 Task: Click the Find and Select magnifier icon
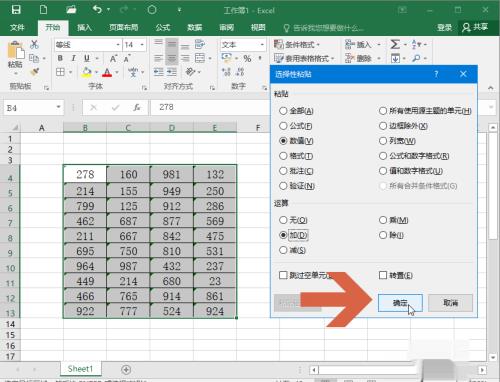pos(416,59)
